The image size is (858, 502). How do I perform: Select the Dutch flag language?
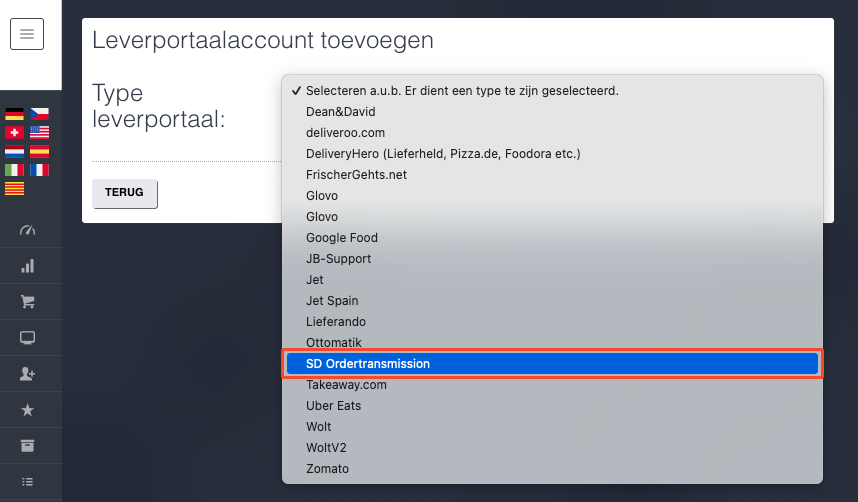(x=14, y=151)
